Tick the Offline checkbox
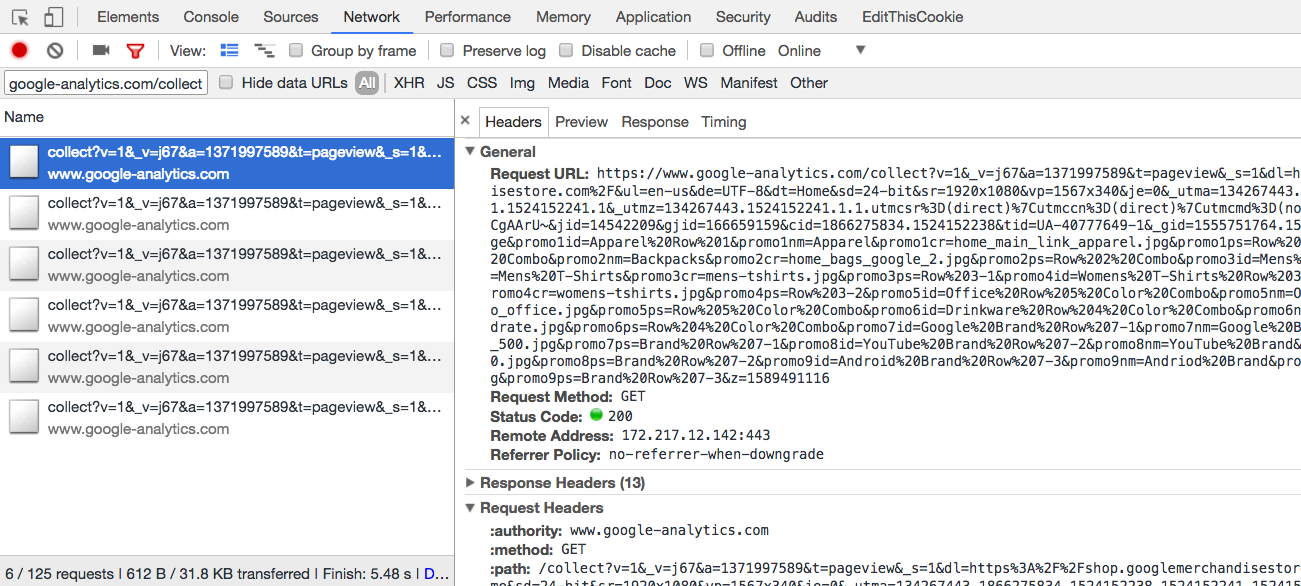Viewport: 1301px width, 586px height. point(707,50)
